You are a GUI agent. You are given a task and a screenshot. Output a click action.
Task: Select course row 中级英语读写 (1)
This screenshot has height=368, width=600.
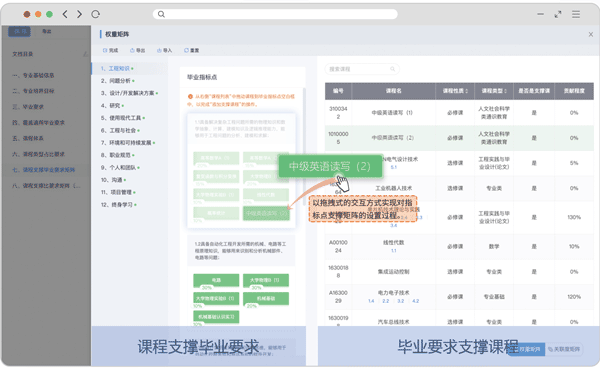459,113
